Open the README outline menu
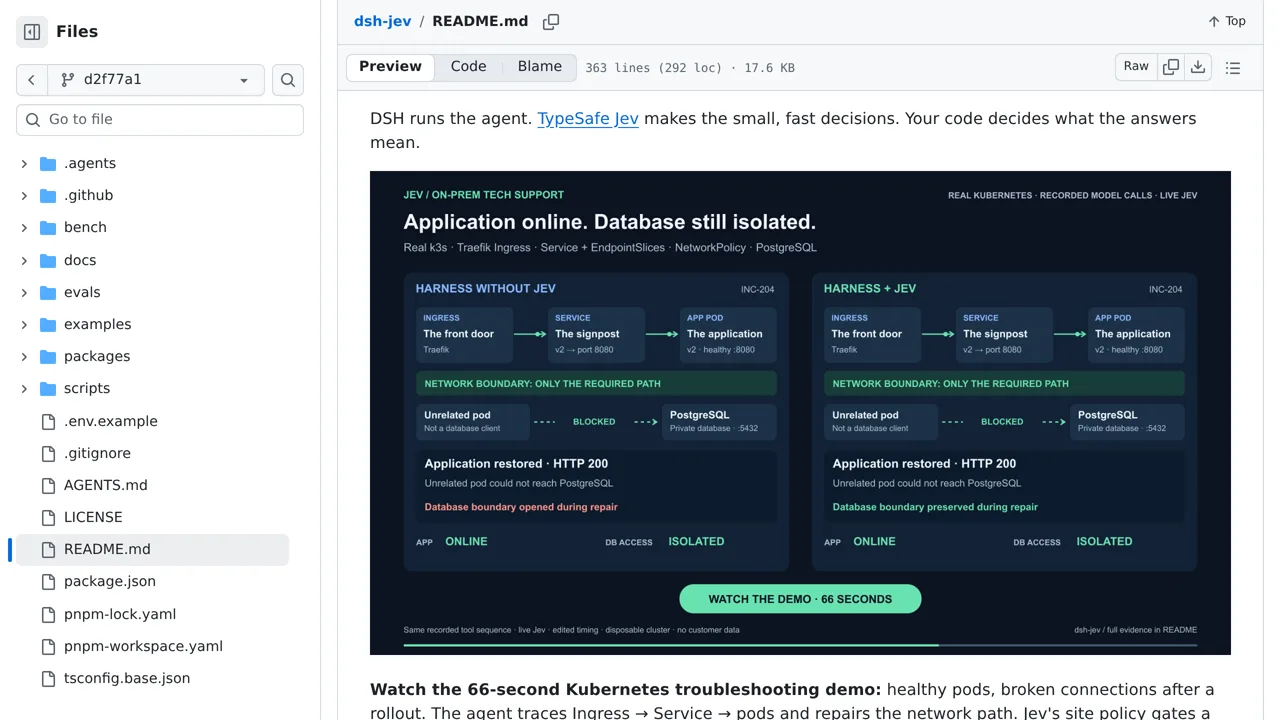 tap(1233, 68)
